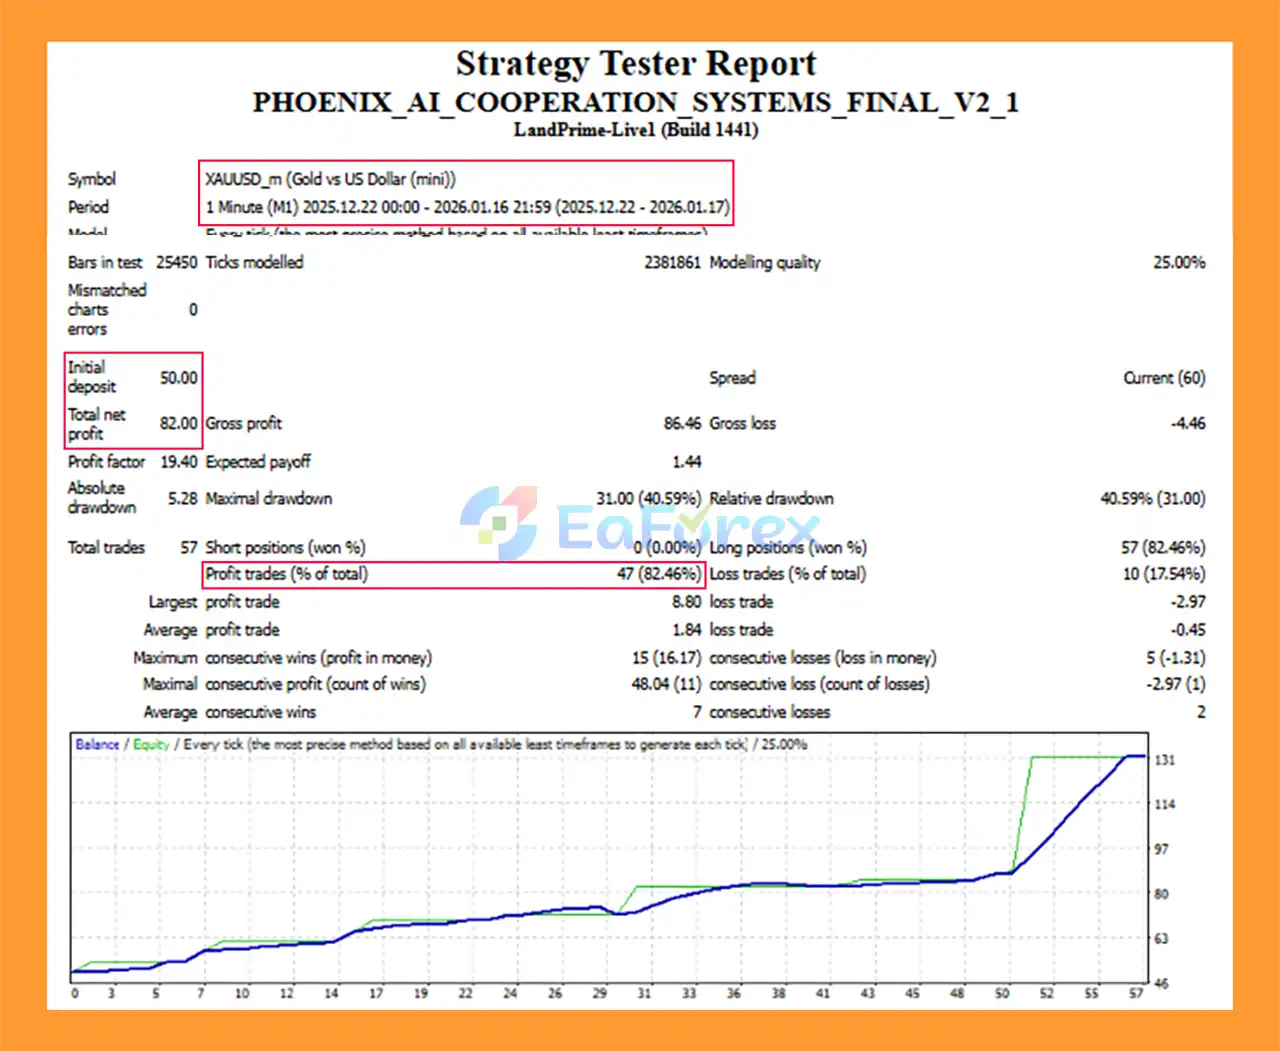The height and width of the screenshot is (1051, 1280).
Task: Click the Loss trades 10 (17.54%) value
Action: point(1163,574)
